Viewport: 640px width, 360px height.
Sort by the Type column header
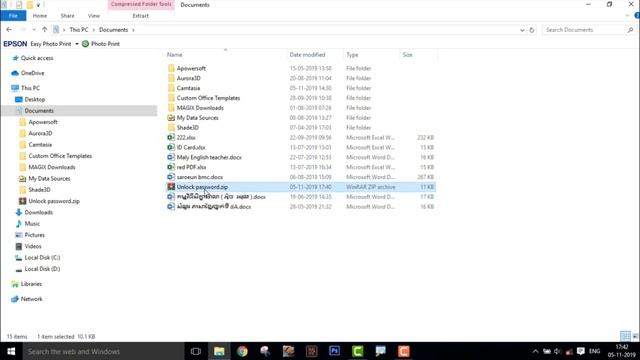(x=352, y=55)
